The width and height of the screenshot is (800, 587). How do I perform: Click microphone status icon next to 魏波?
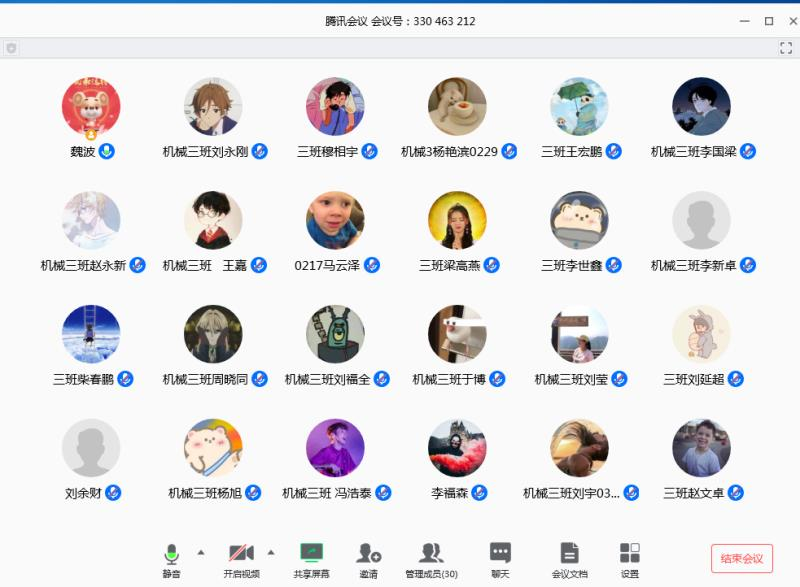(107, 151)
